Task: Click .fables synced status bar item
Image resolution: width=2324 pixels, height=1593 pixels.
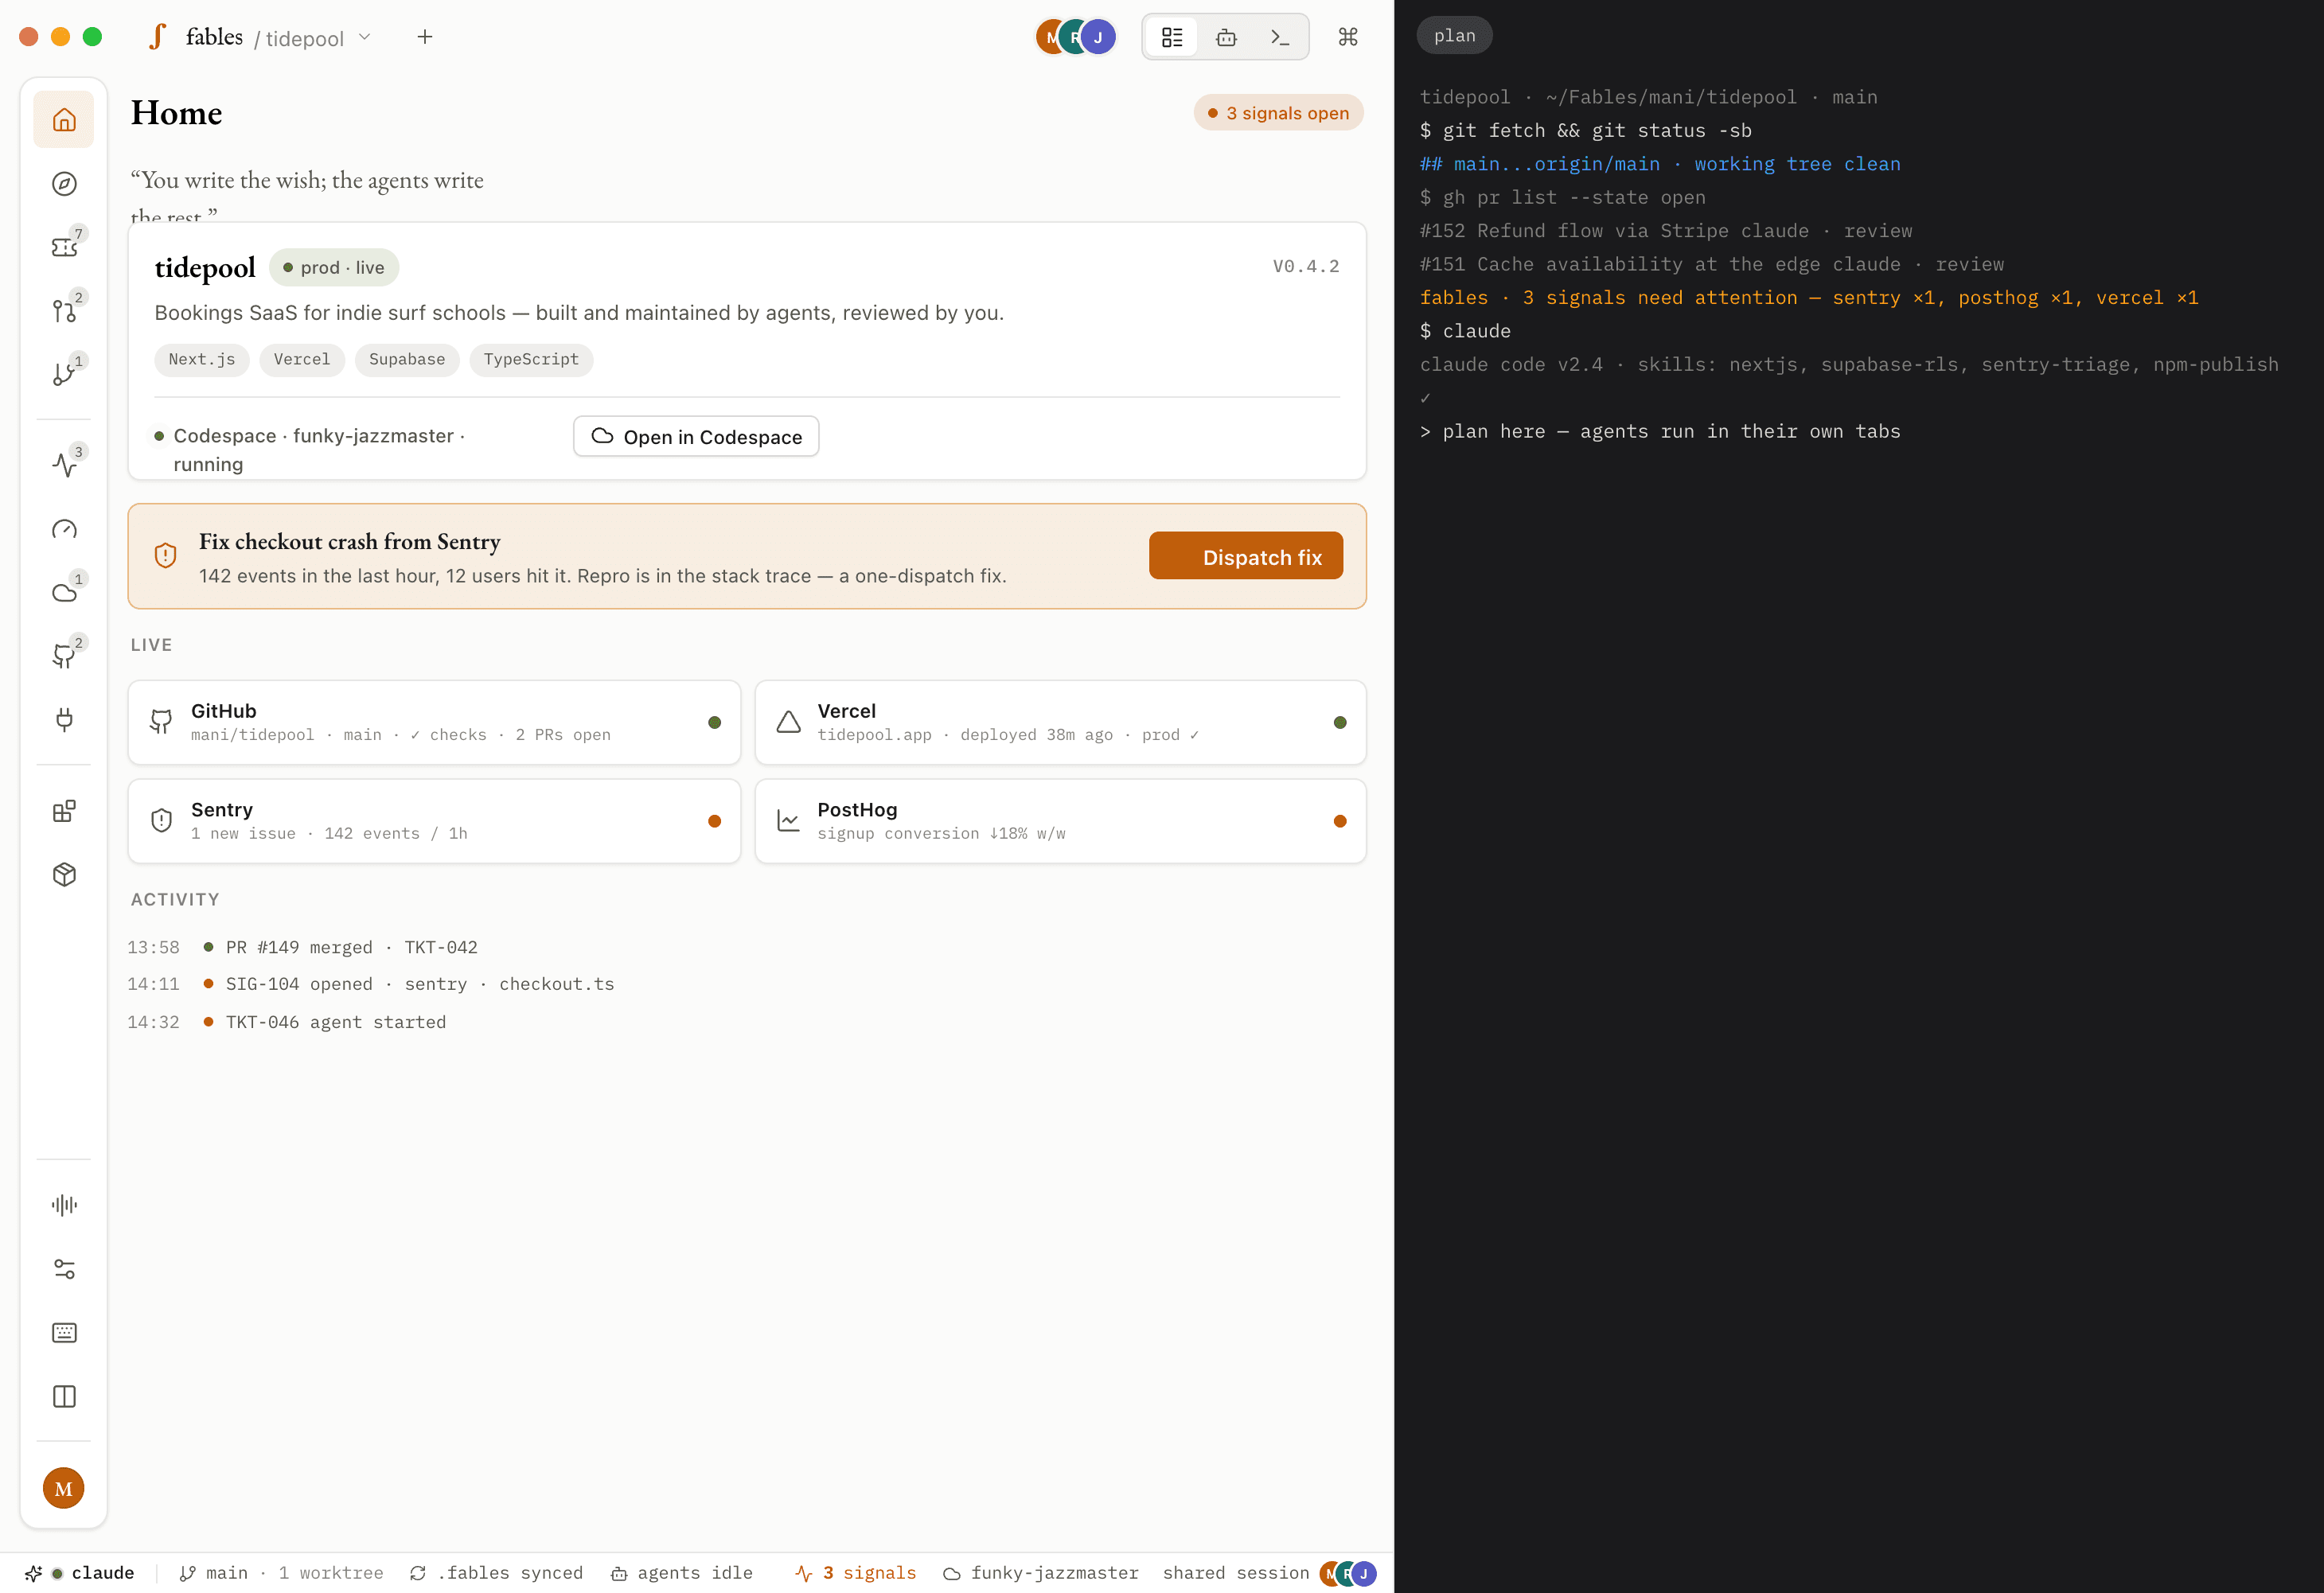Action: pyautogui.click(x=496, y=1573)
